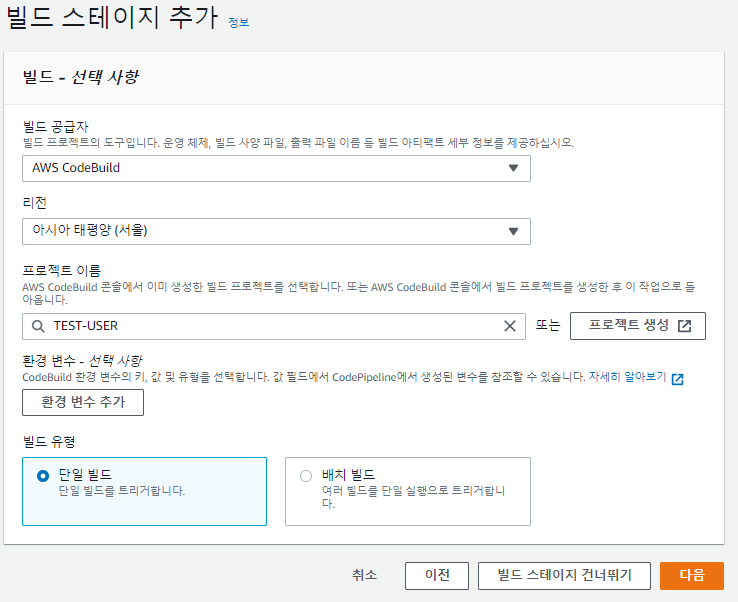Viewport: 738px width, 602px height.
Task: Click the 이전 previous button
Action: click(x=437, y=576)
